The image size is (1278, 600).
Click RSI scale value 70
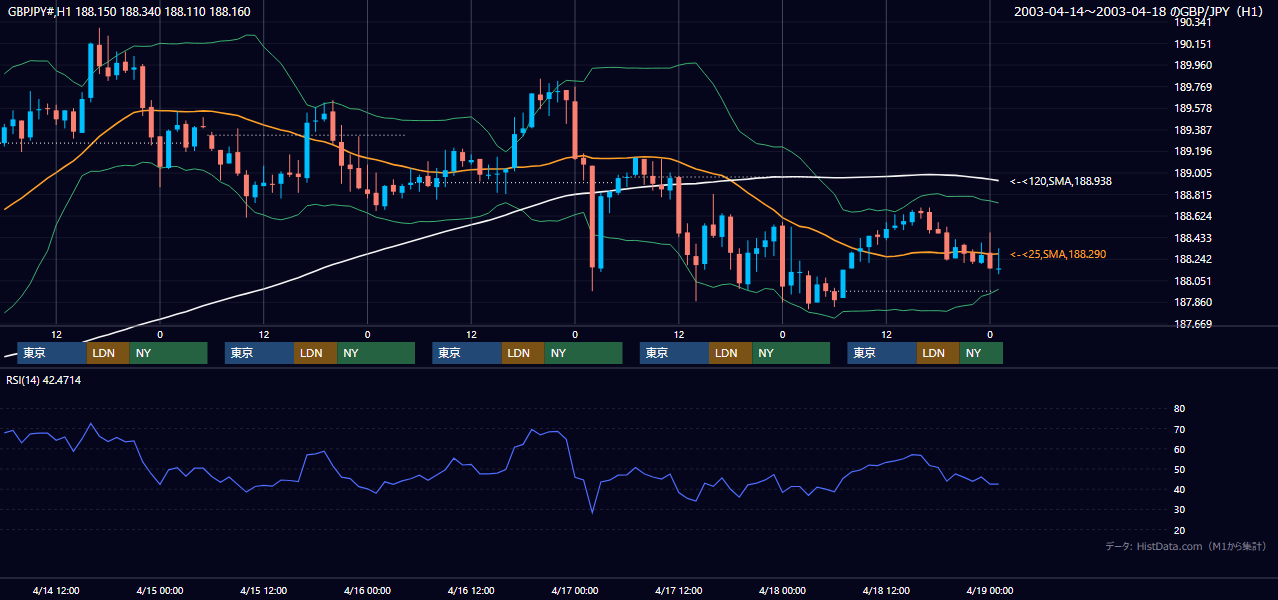click(1179, 429)
